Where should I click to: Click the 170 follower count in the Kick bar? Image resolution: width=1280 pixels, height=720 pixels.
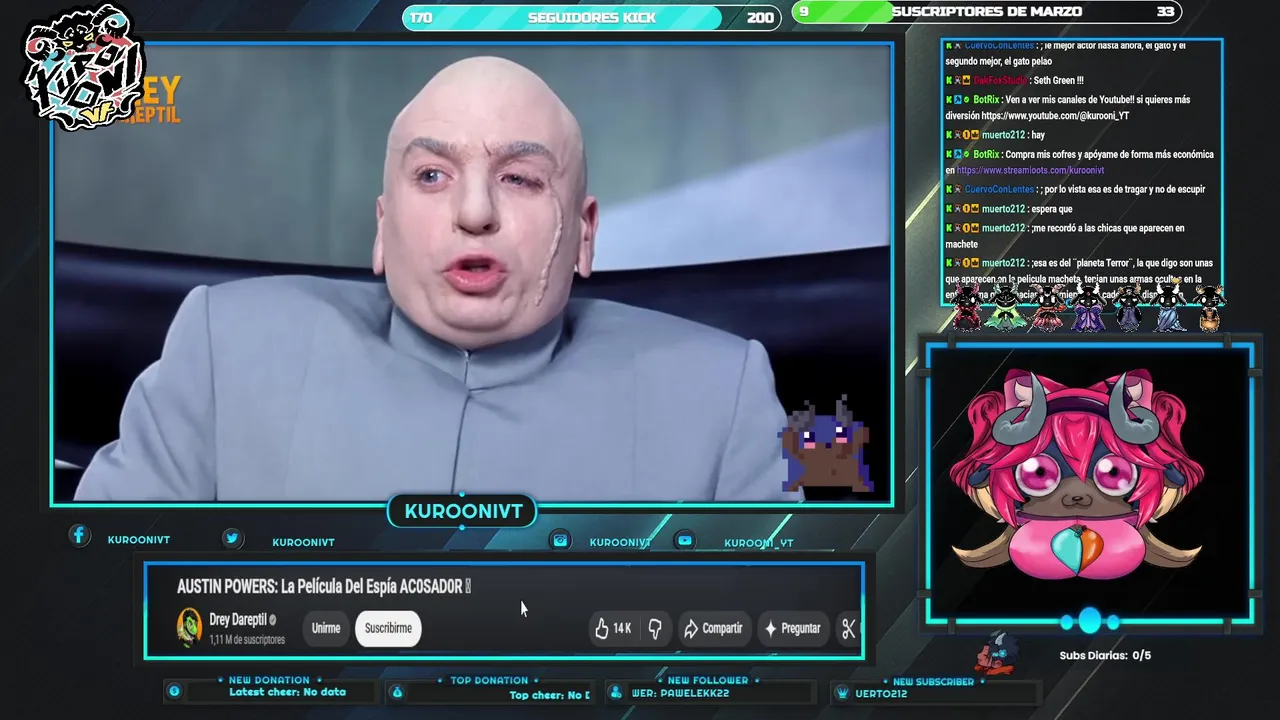click(x=421, y=17)
